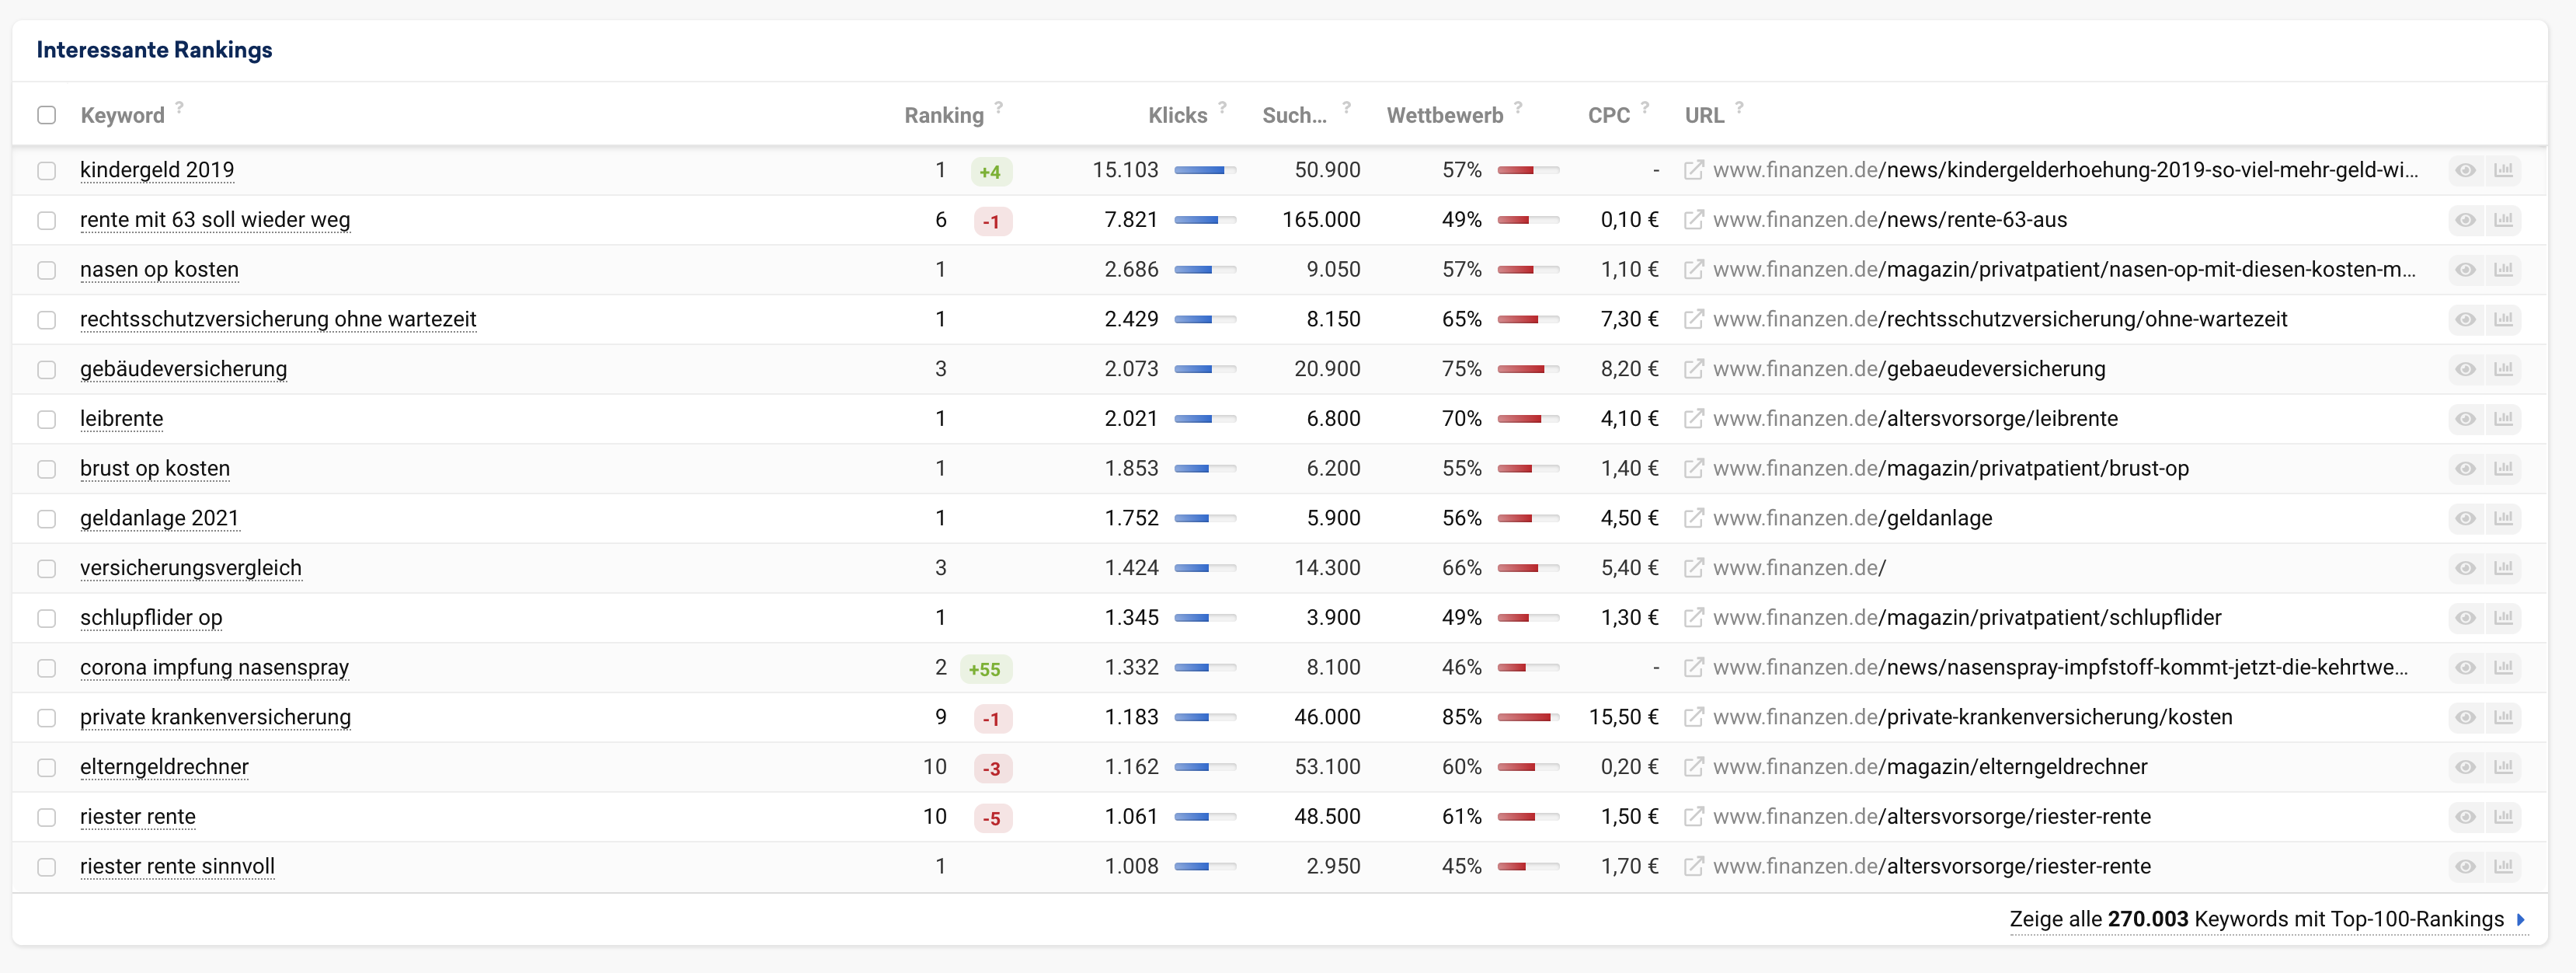
Task: Show history chart icon for nasen op kosten row
Action: click(x=2503, y=270)
